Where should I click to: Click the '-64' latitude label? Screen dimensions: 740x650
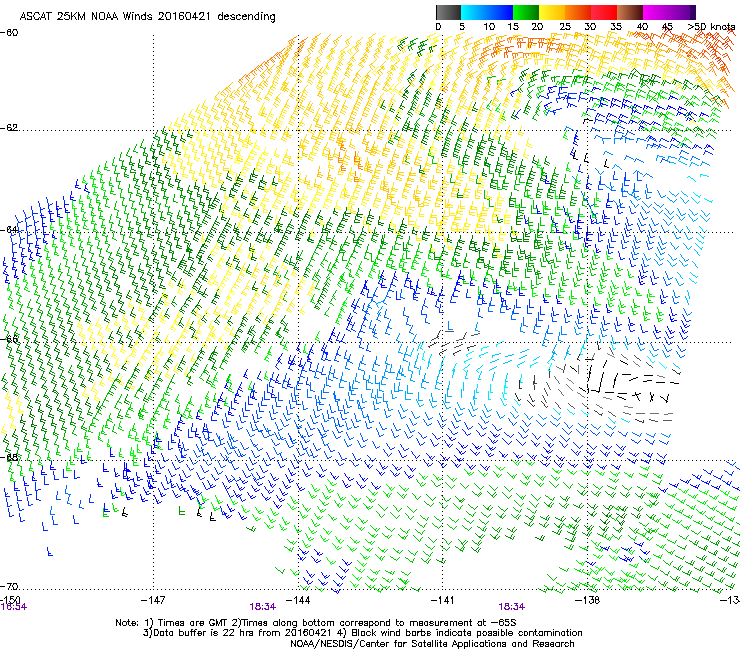pos(9,230)
